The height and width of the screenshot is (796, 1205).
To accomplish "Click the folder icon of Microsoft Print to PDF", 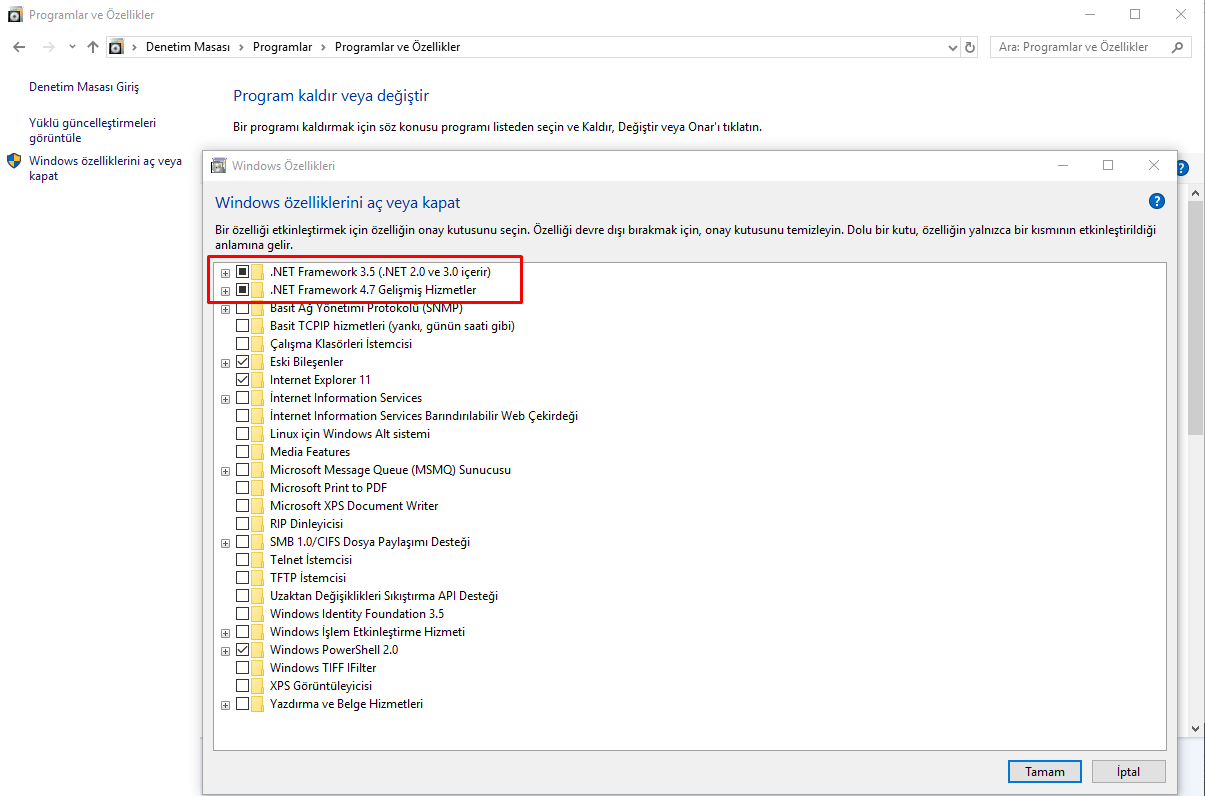I will click(258, 488).
